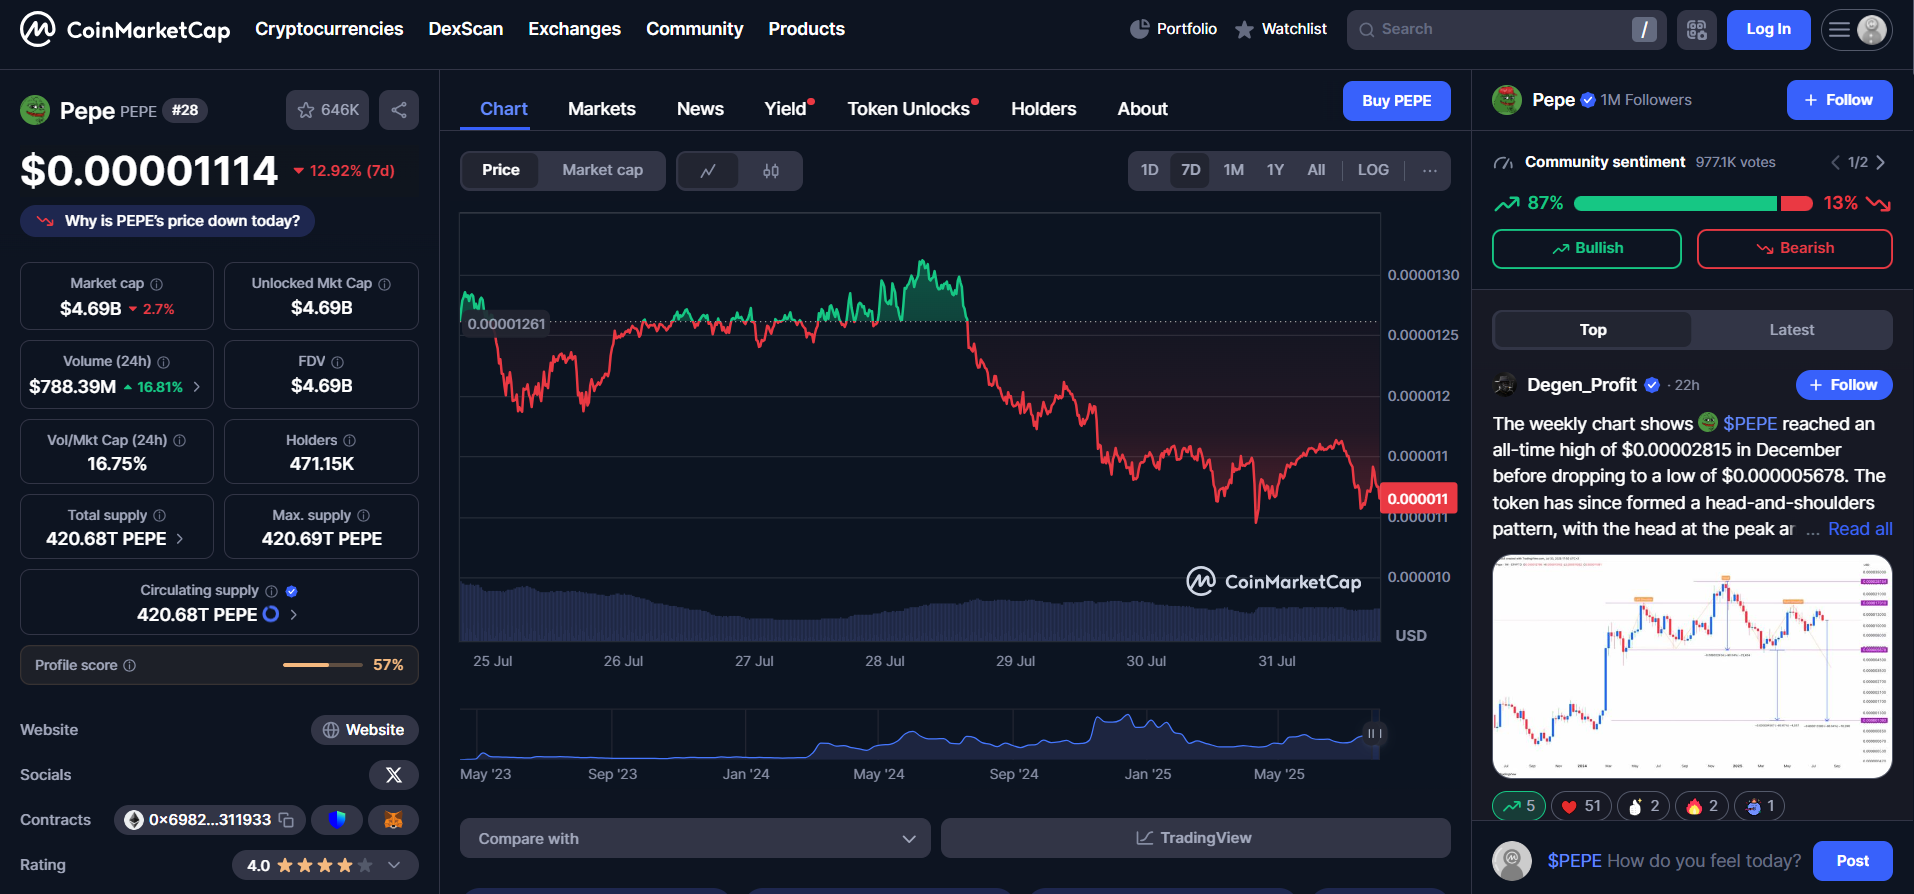Click the Log In button

click(1769, 30)
